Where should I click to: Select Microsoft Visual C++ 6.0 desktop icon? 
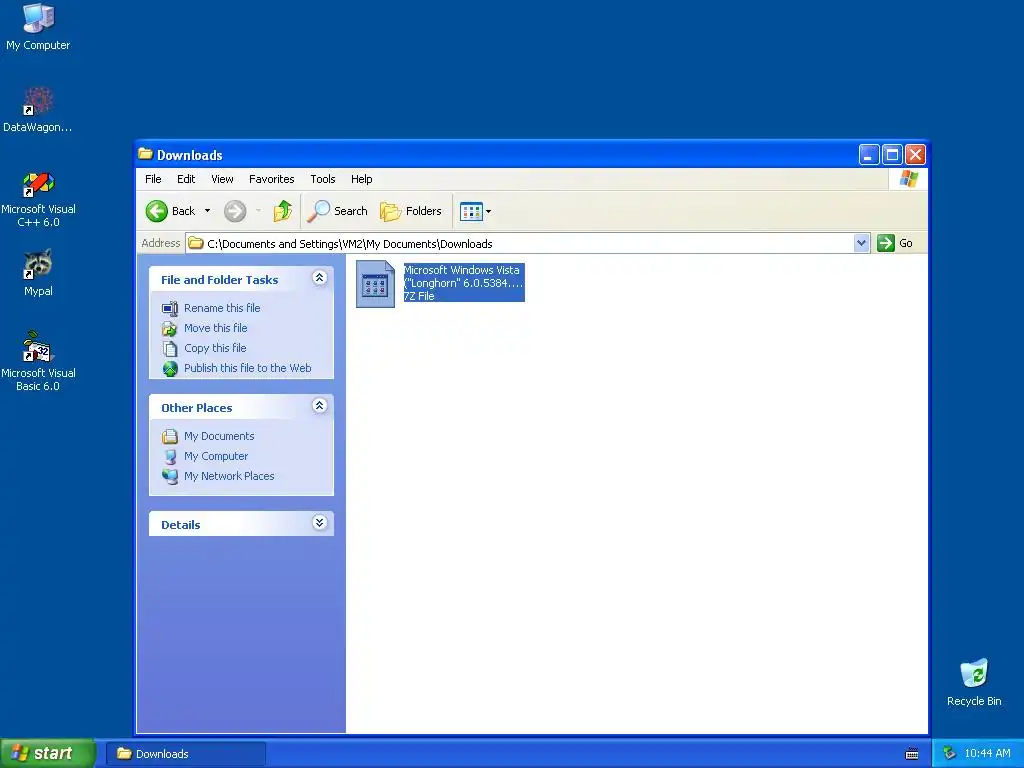pyautogui.click(x=38, y=199)
